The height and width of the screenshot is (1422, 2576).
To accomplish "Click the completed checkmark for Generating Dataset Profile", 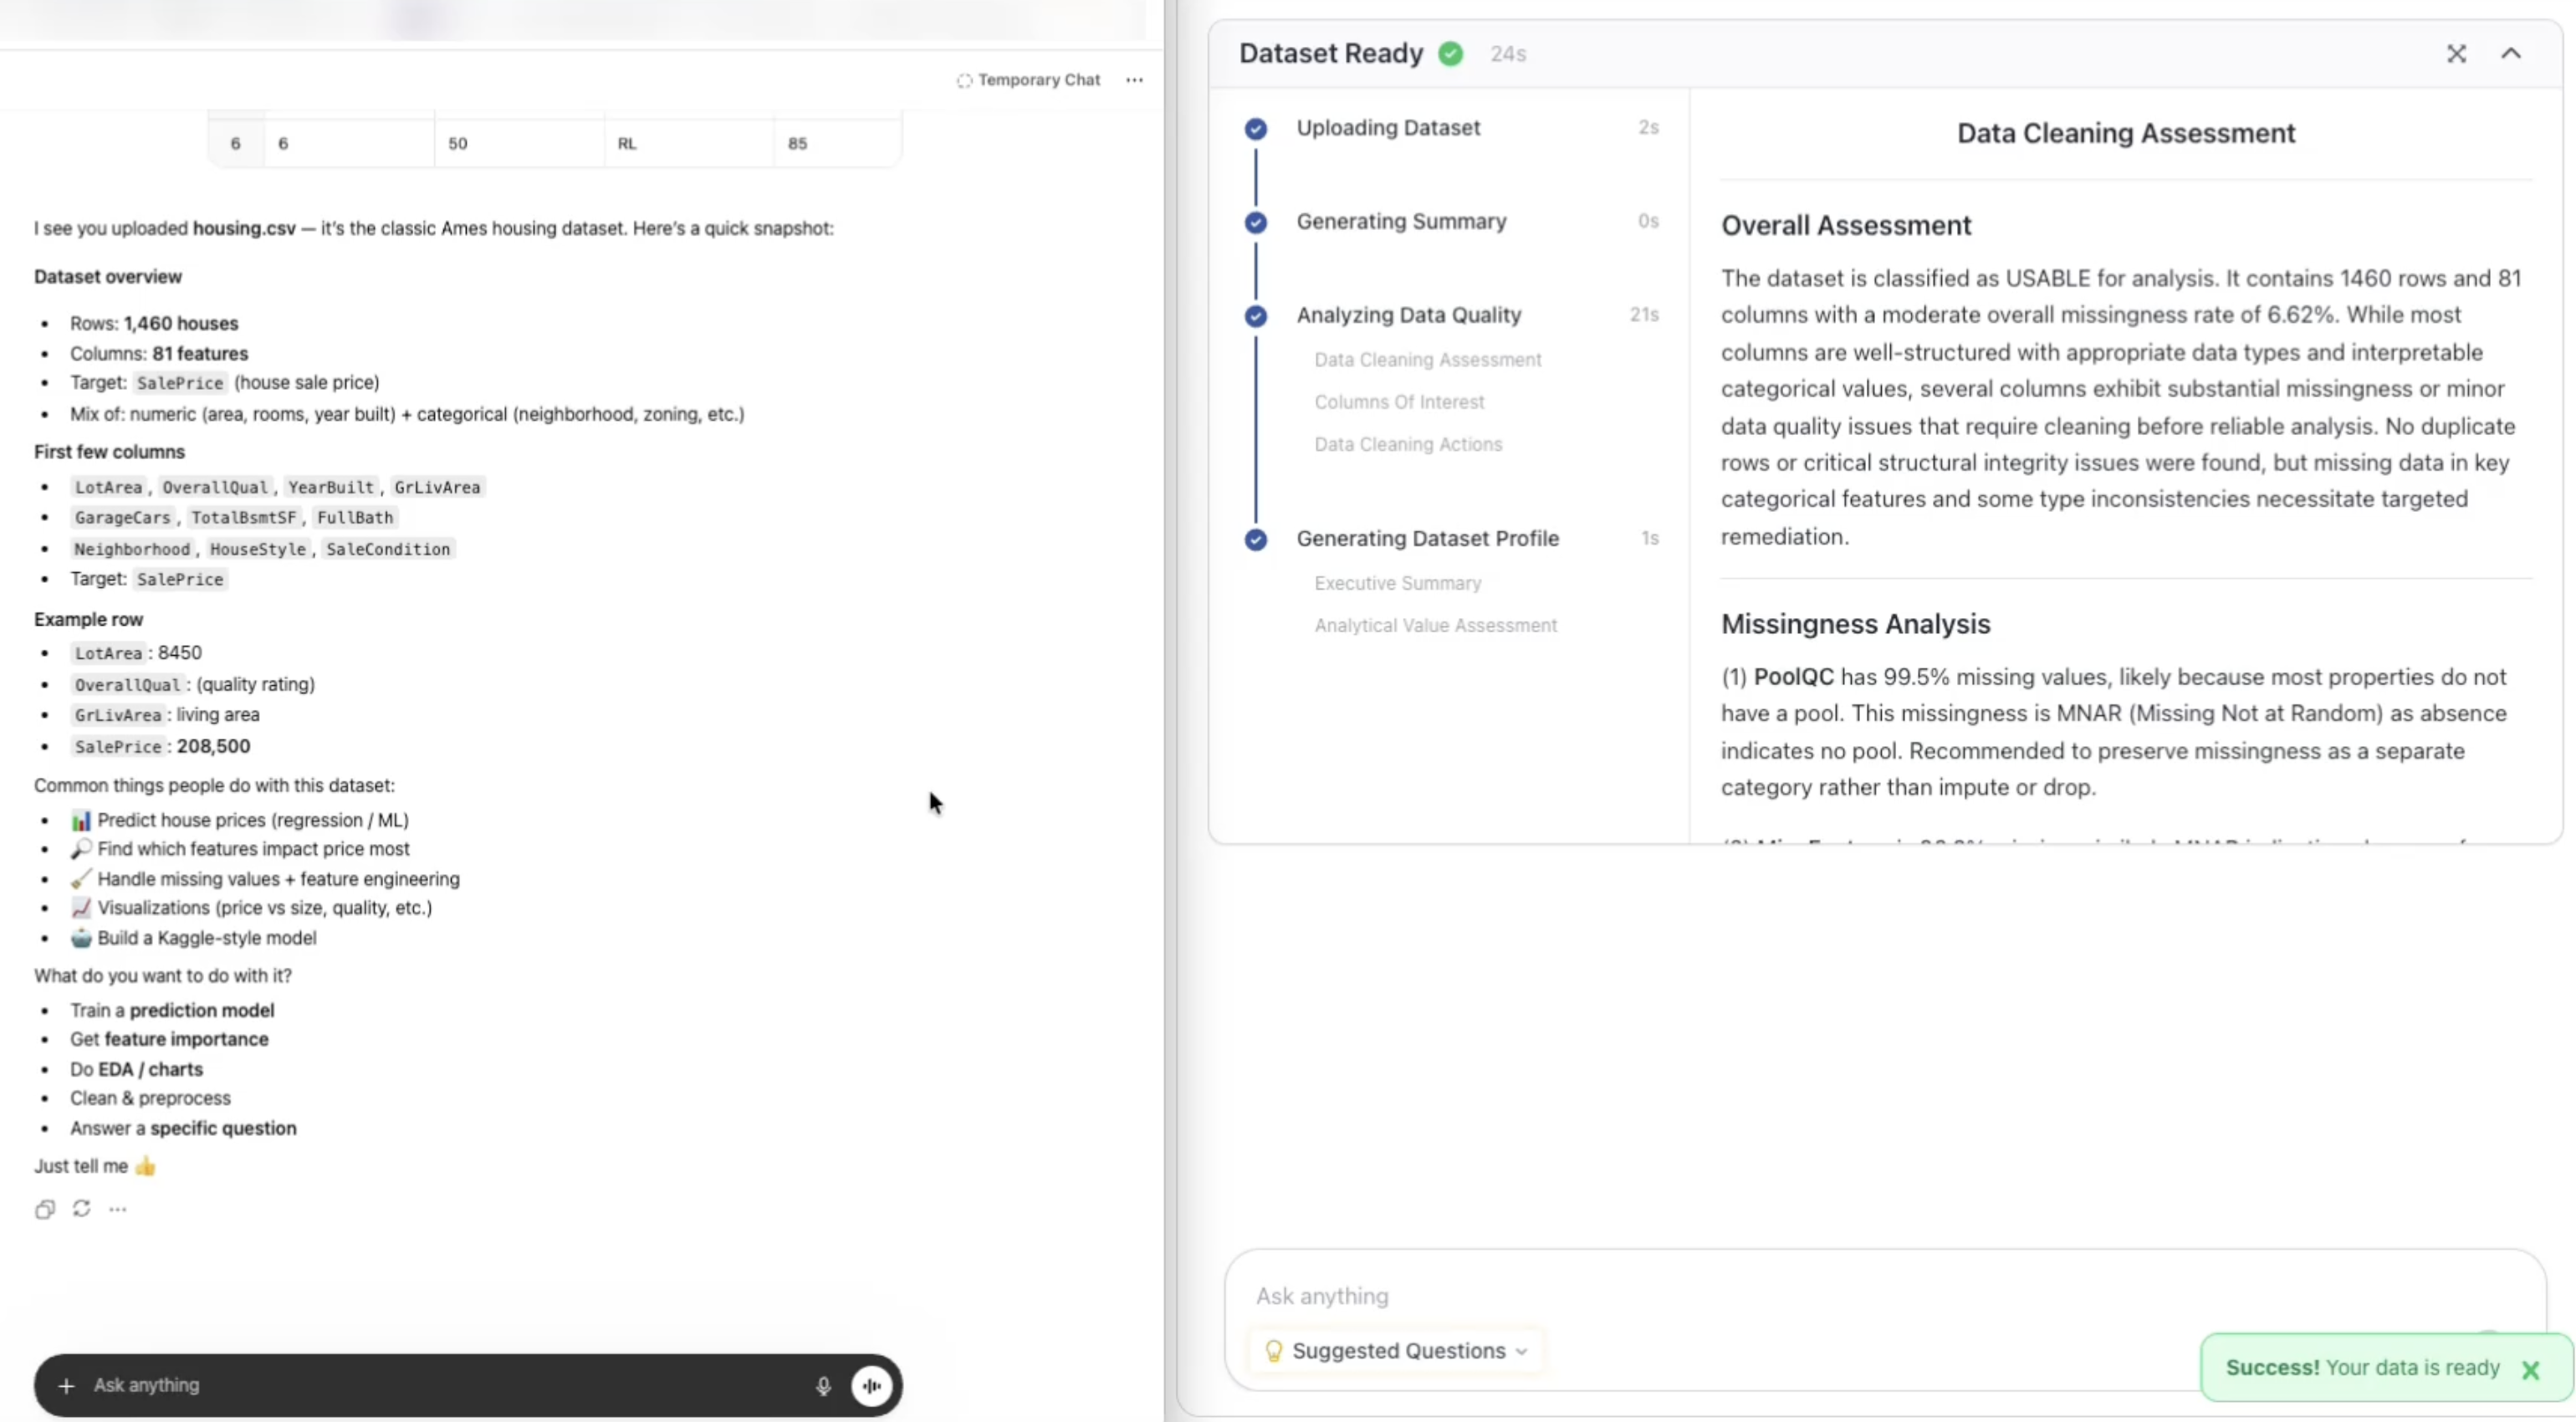I will [x=1255, y=539].
